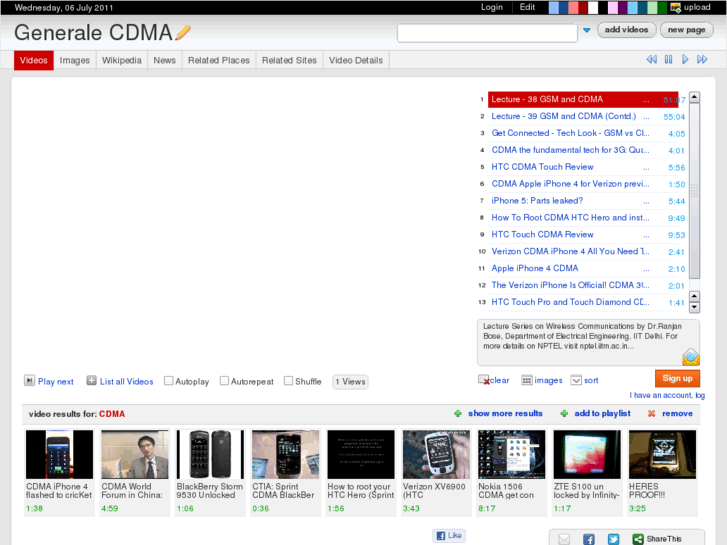This screenshot has width=727, height=545.
Task: Start playback with the play arrow
Action: (x=685, y=59)
